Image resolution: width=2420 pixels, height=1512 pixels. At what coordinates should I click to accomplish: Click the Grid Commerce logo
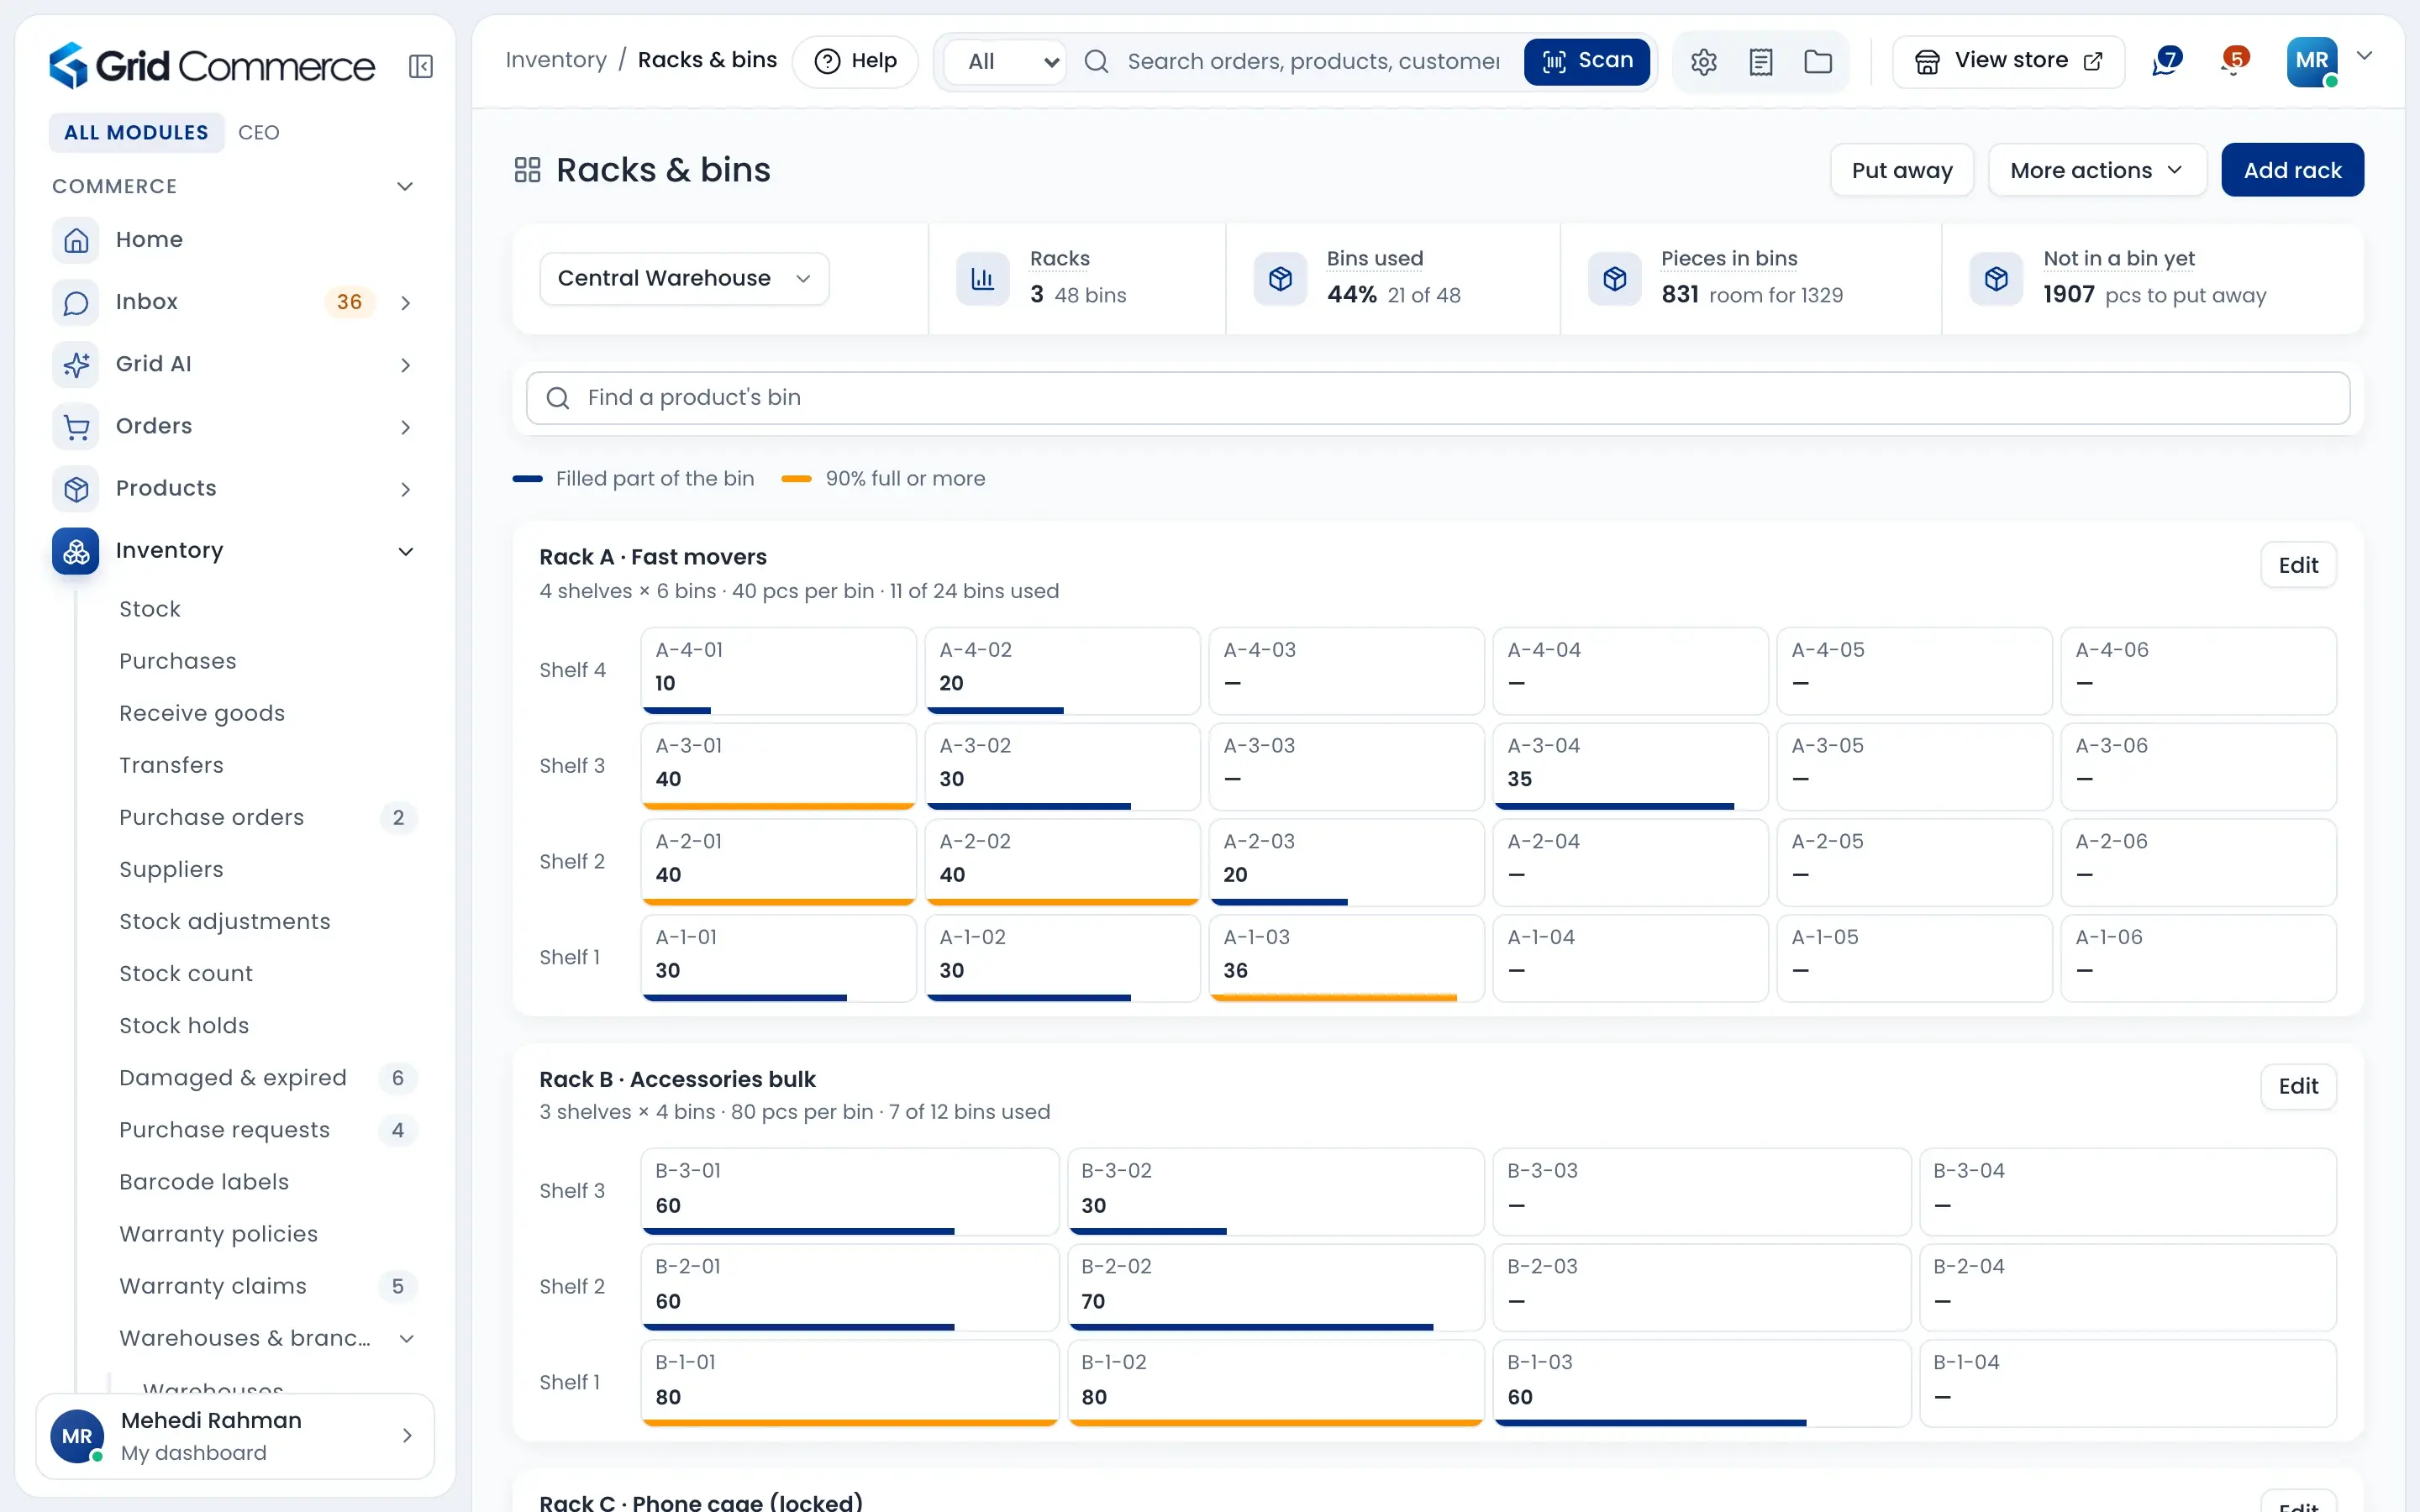(x=212, y=66)
